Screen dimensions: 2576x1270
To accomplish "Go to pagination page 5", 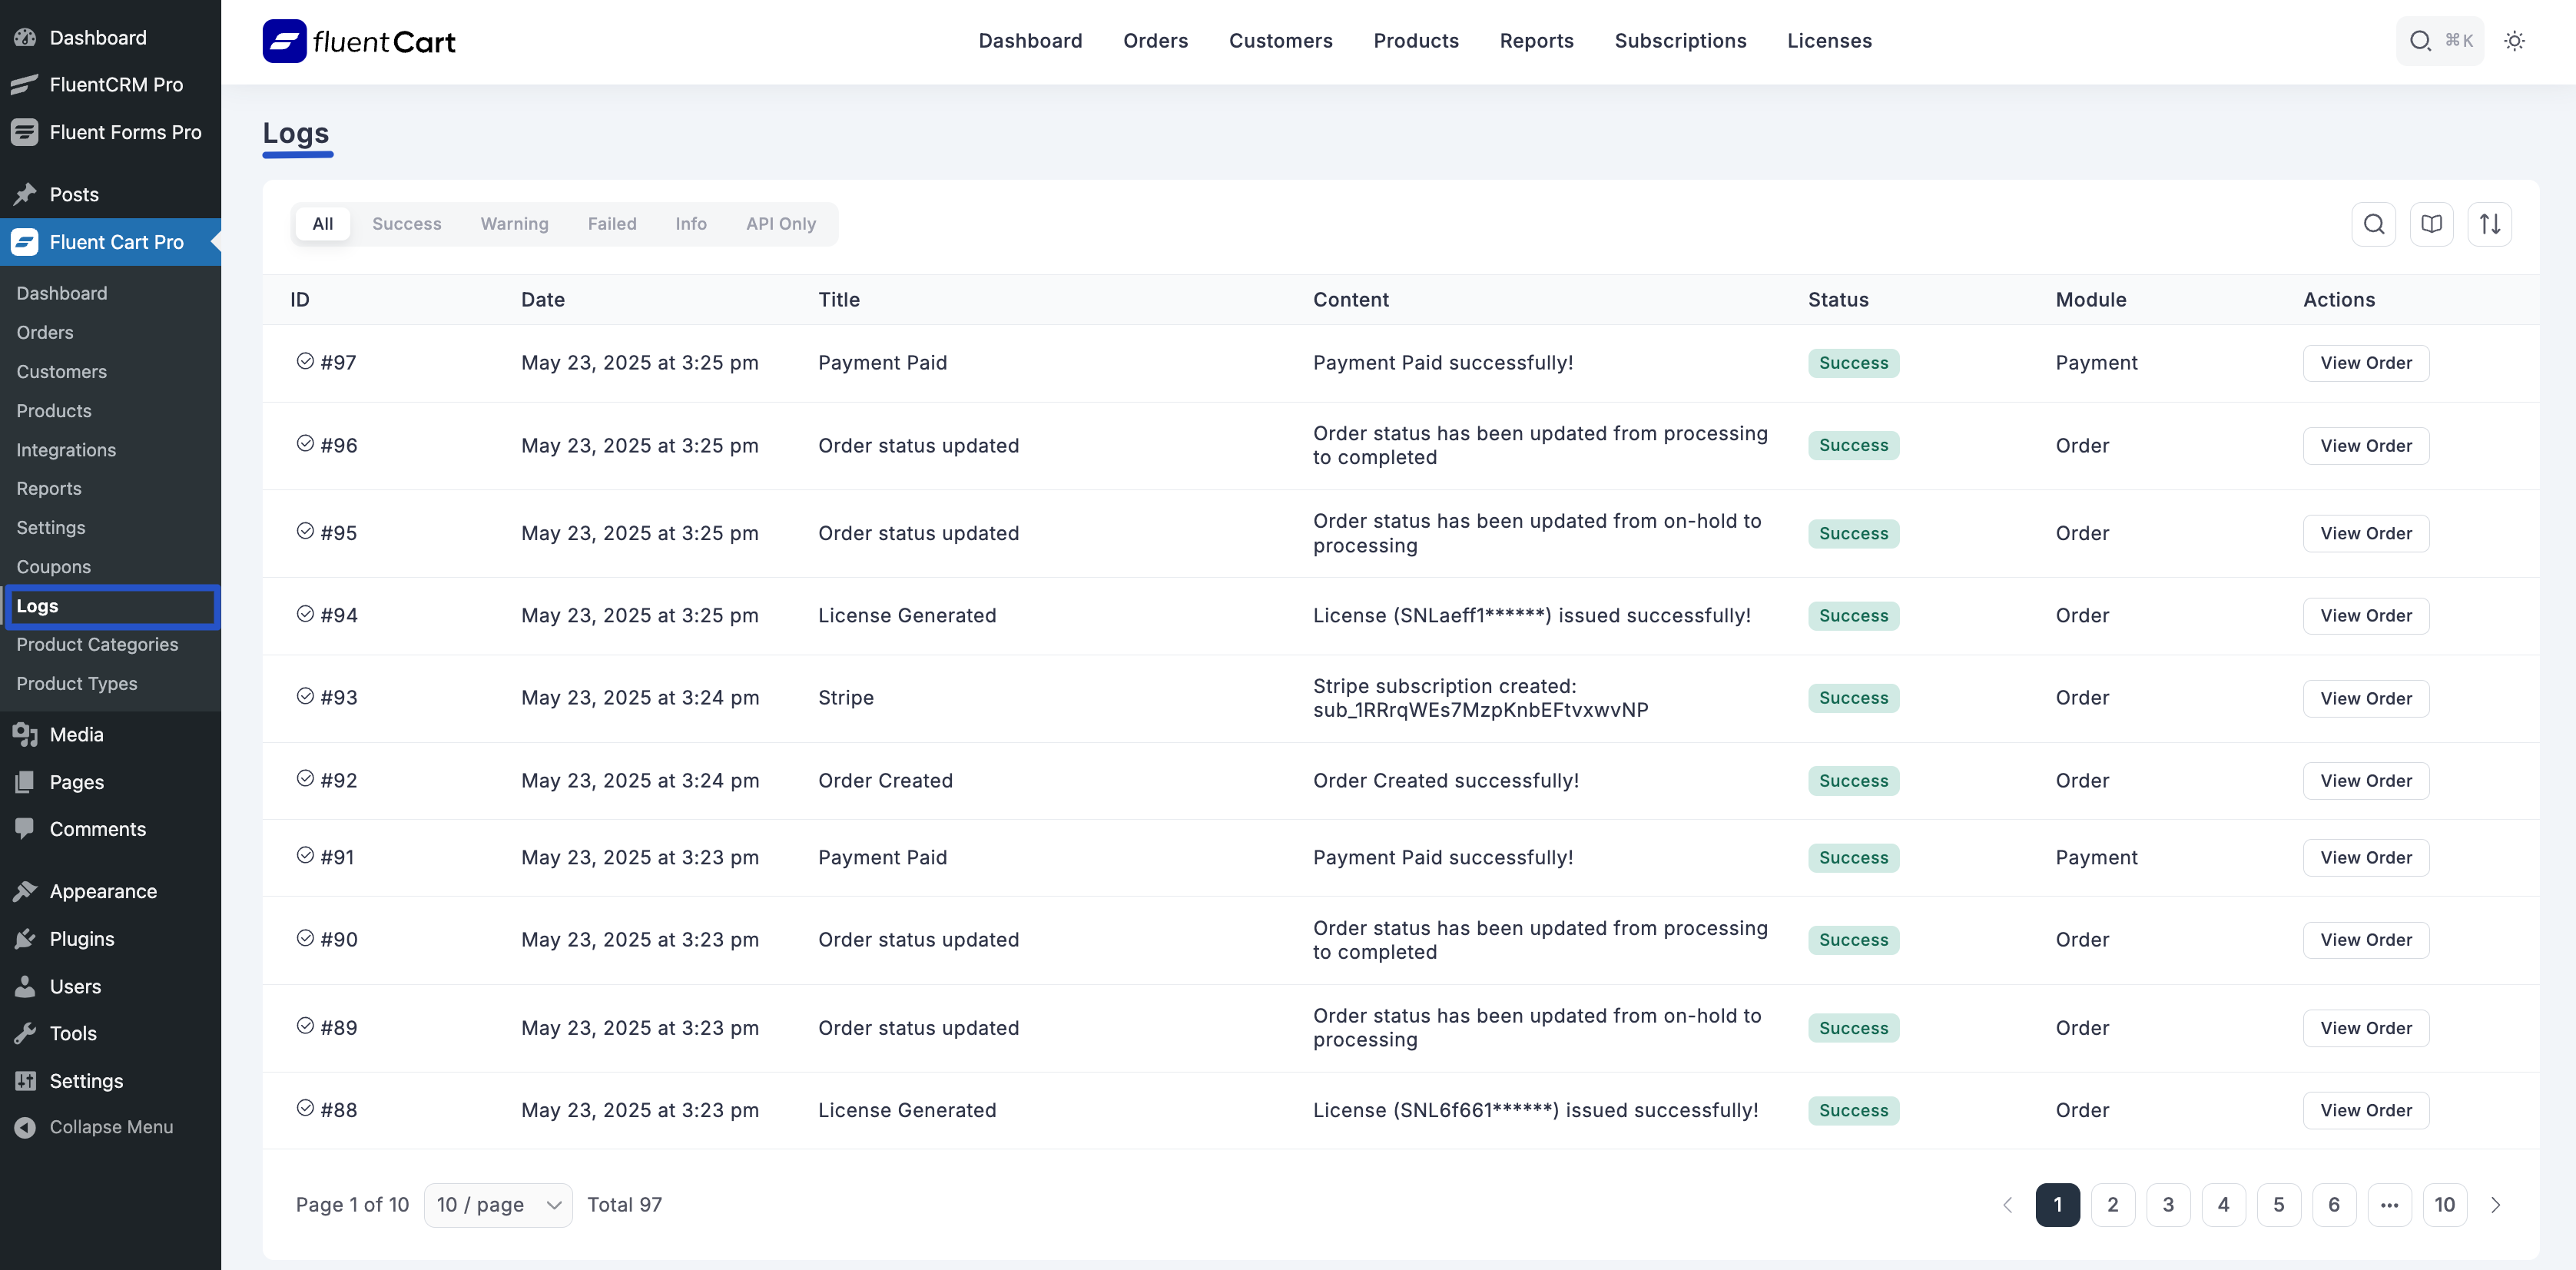I will click(x=2280, y=1205).
